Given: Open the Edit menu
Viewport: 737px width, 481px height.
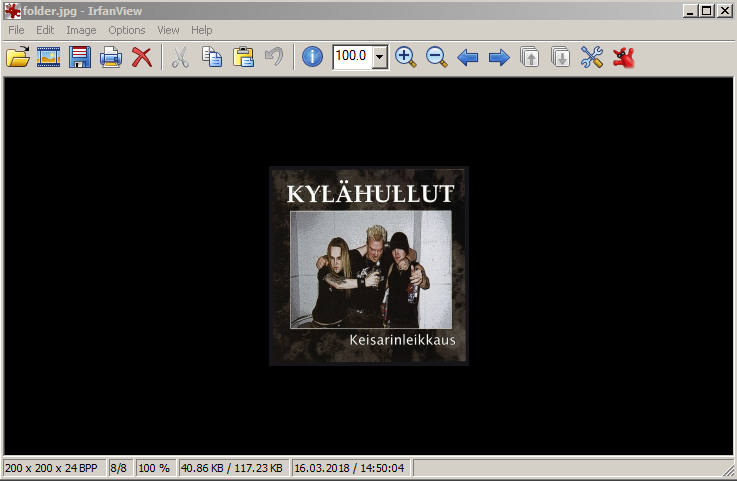Looking at the screenshot, I should tap(45, 30).
